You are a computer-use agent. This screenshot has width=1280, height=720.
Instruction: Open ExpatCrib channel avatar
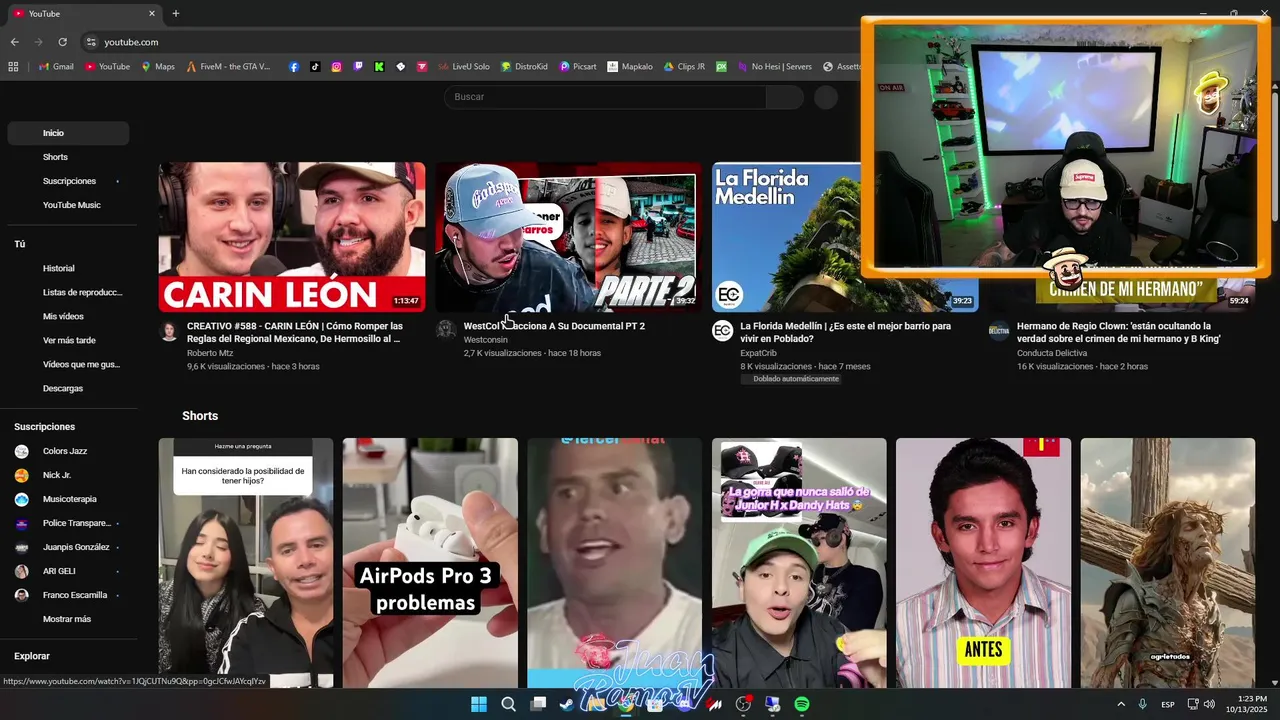click(722, 331)
